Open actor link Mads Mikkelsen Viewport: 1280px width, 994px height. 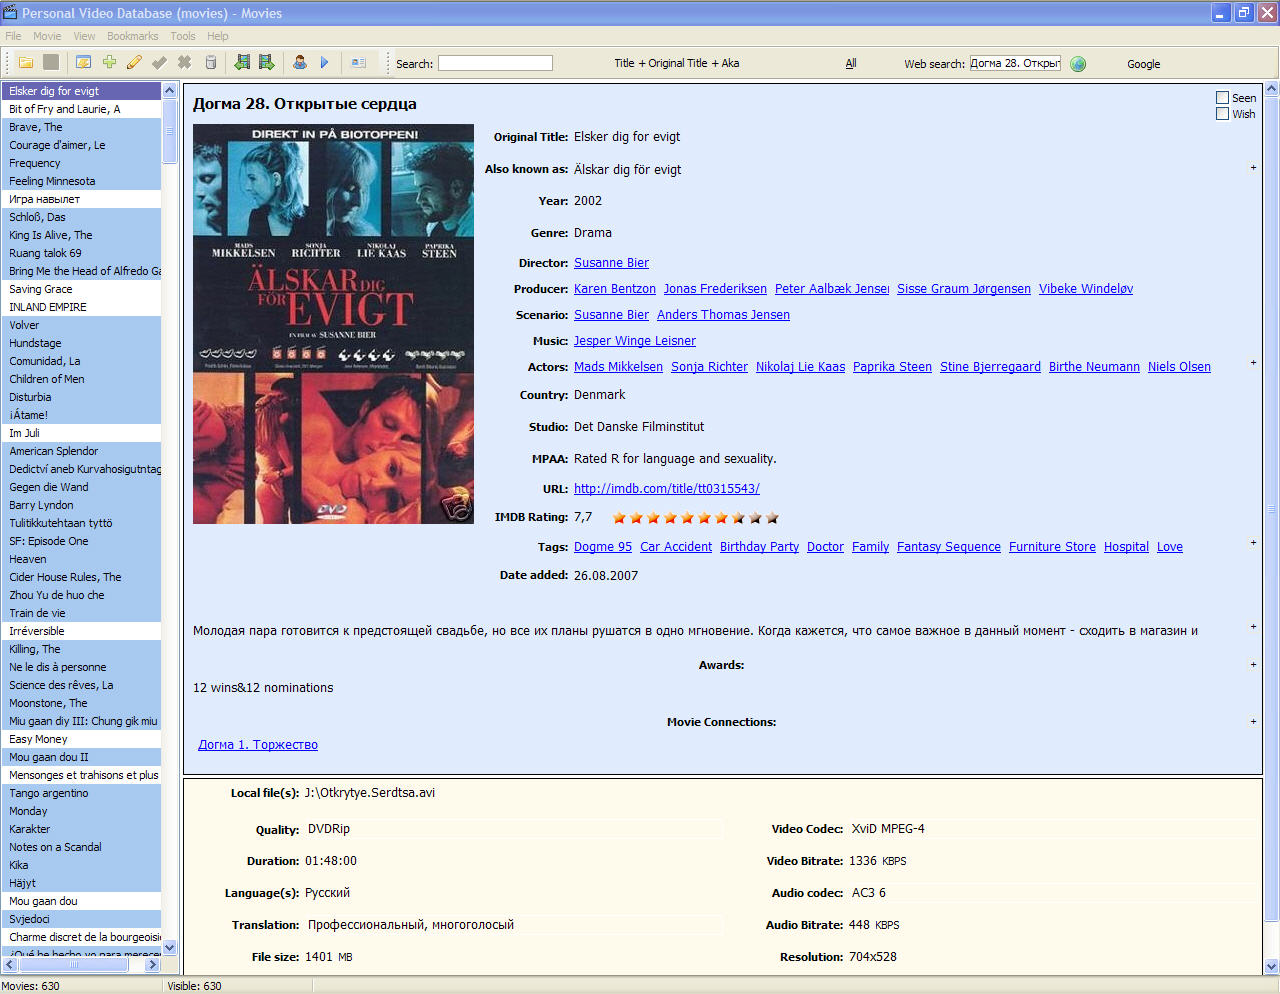pyautogui.click(x=618, y=367)
